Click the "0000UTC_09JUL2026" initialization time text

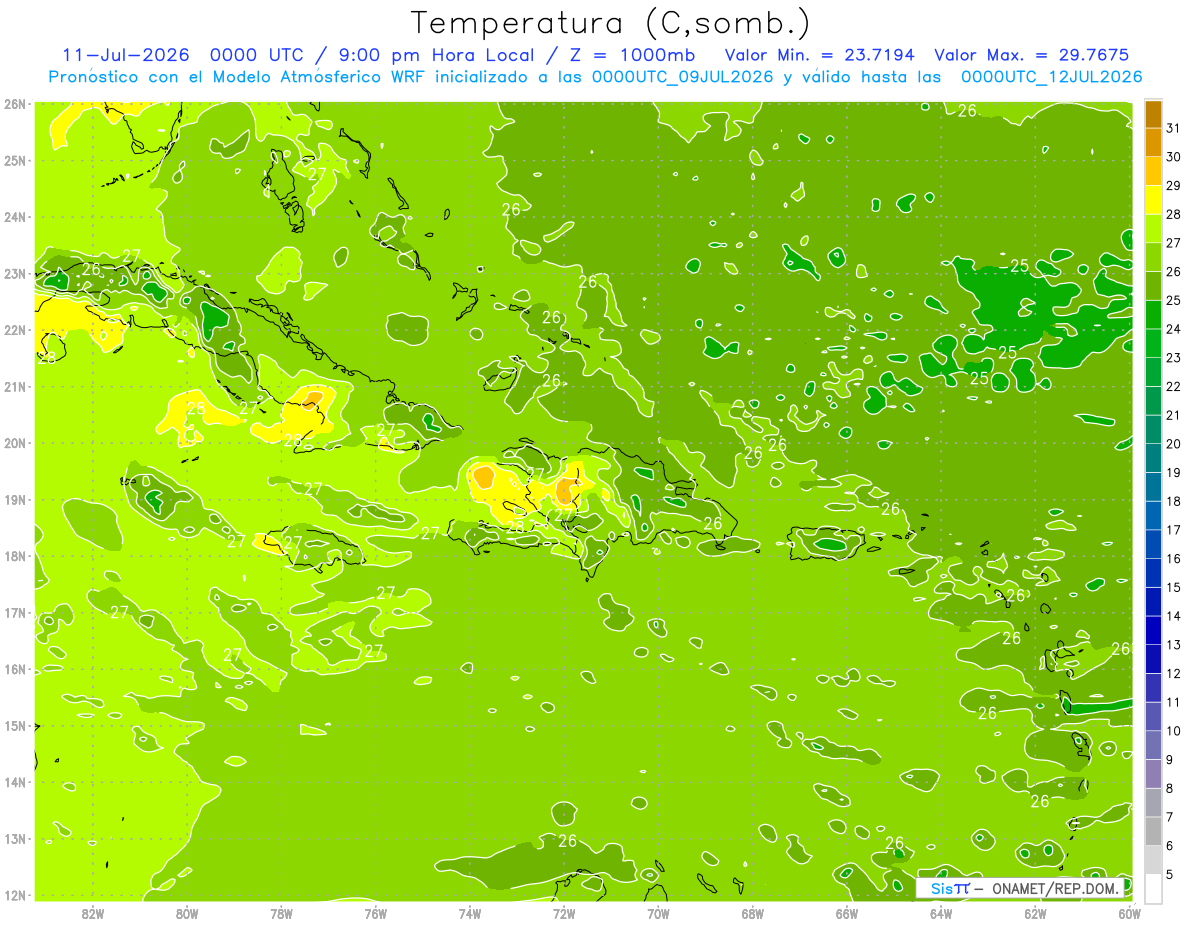click(682, 76)
